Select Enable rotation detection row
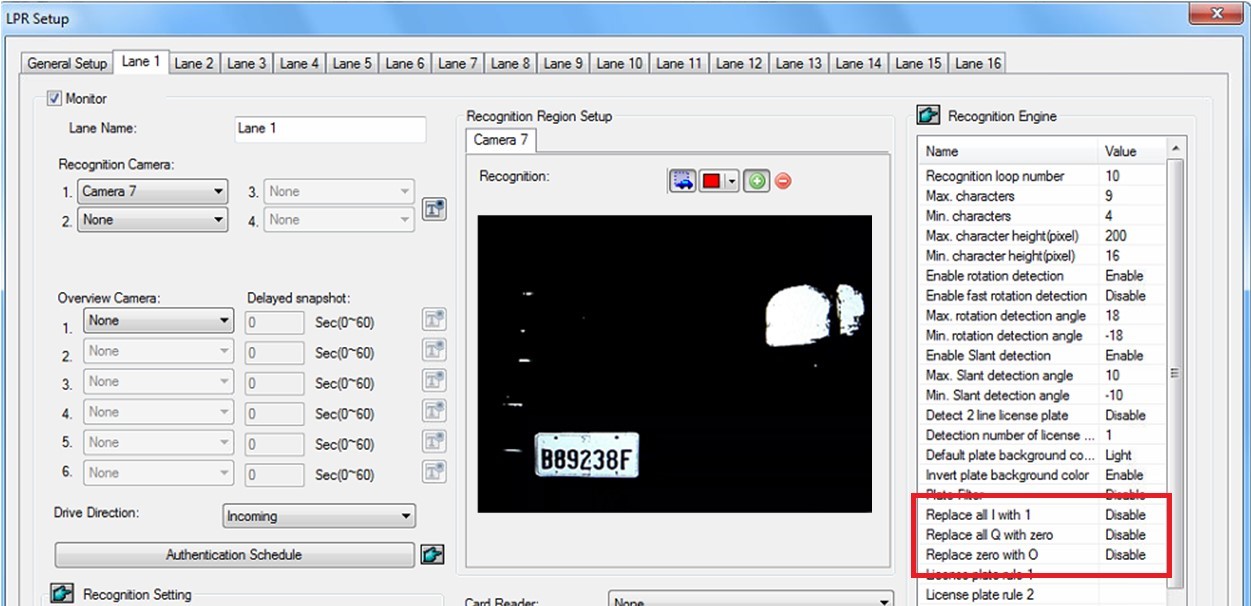Screen dimensions: 1251x606 point(1041,276)
